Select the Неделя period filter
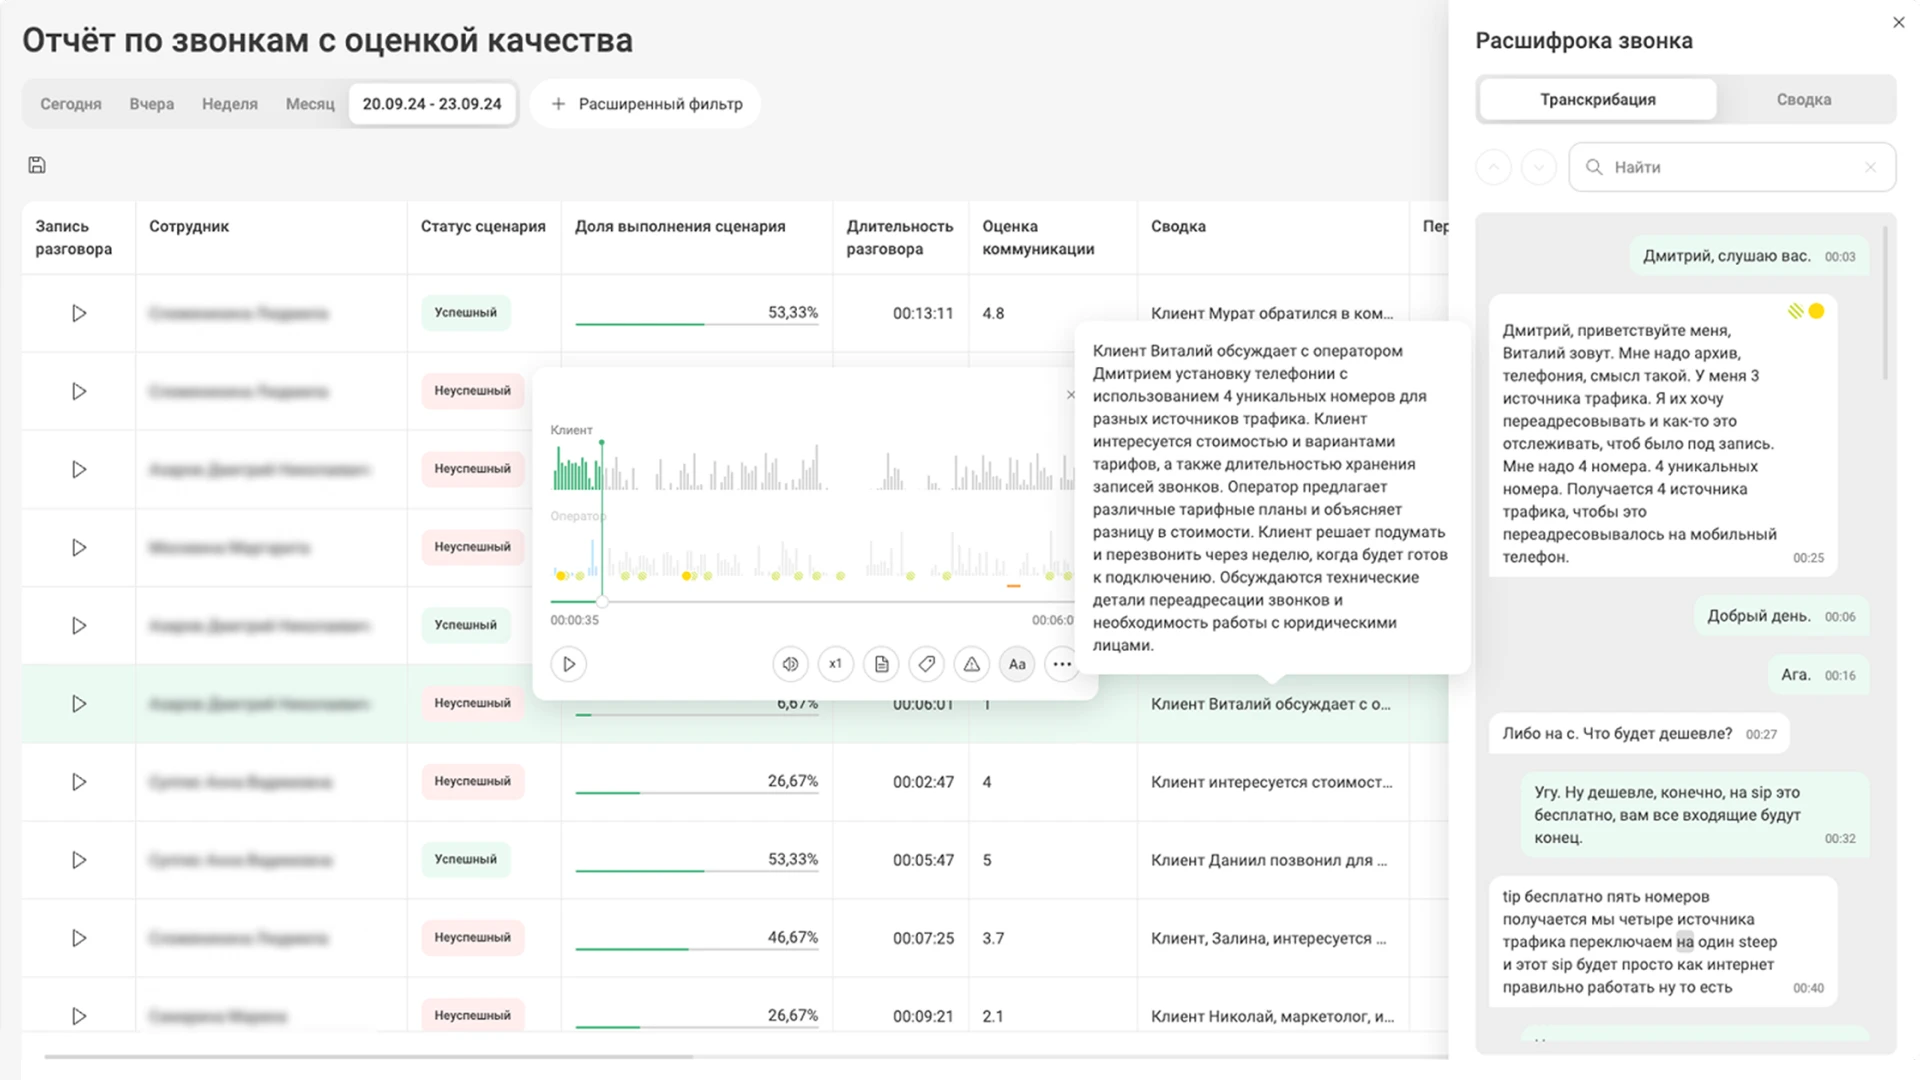 (x=229, y=104)
